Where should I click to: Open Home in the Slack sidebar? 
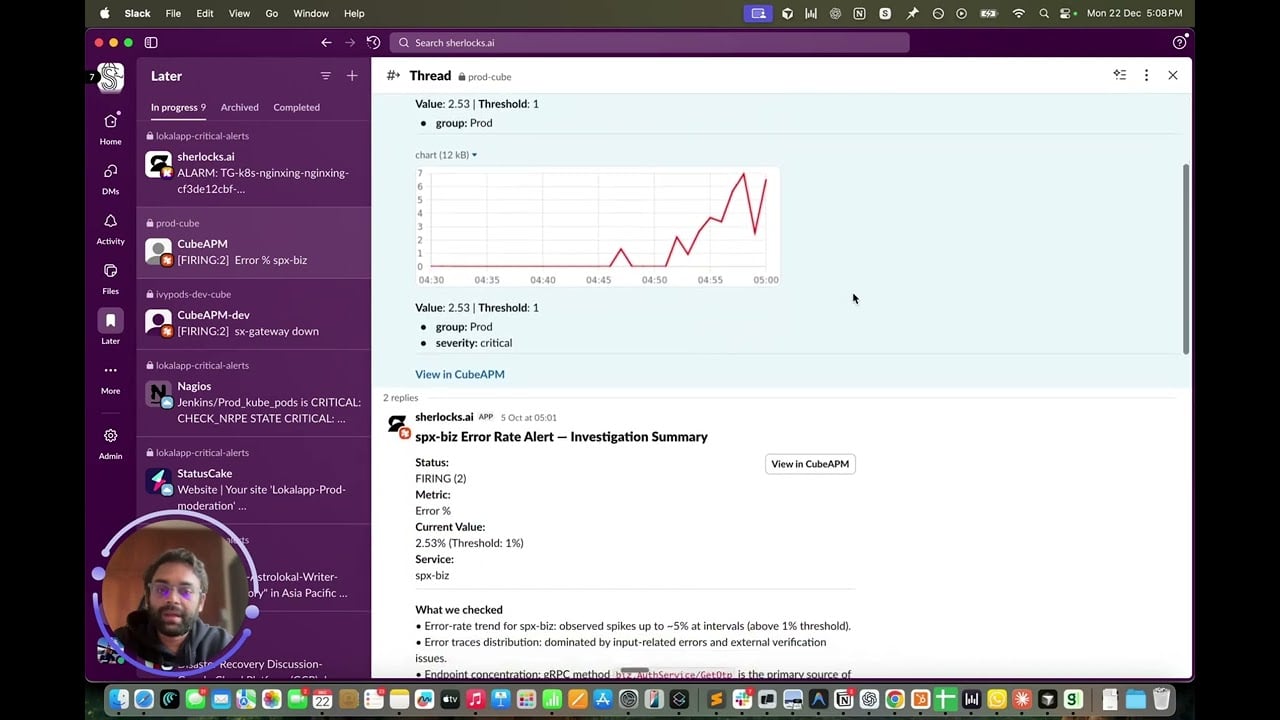110,128
